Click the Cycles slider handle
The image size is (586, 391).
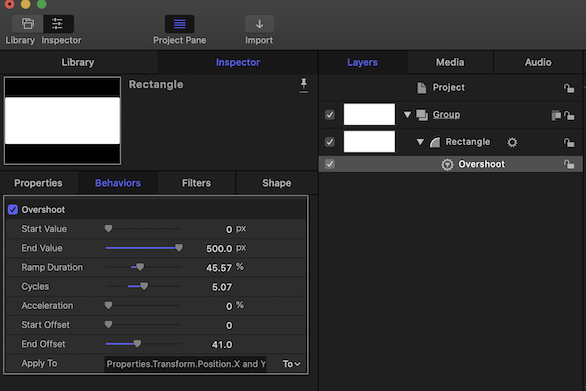point(144,286)
